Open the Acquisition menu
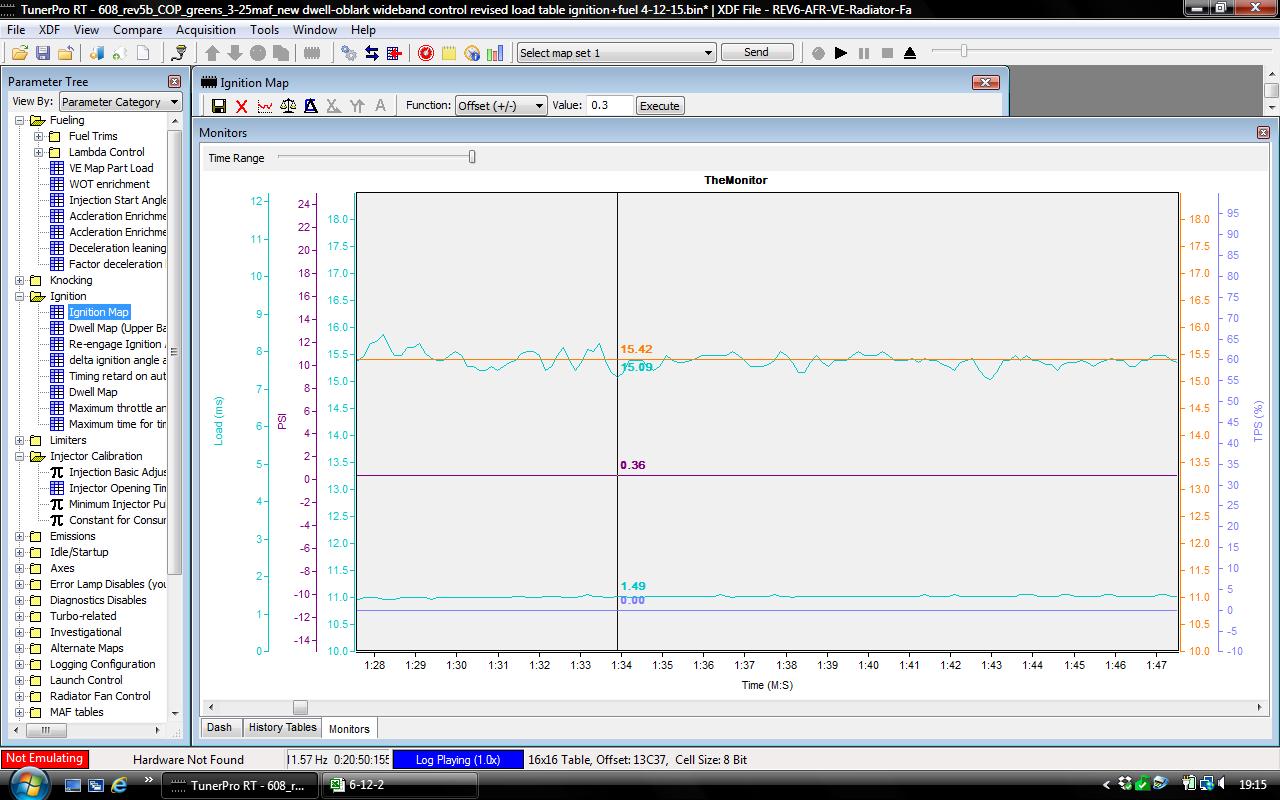This screenshot has width=1280, height=800. pos(206,30)
